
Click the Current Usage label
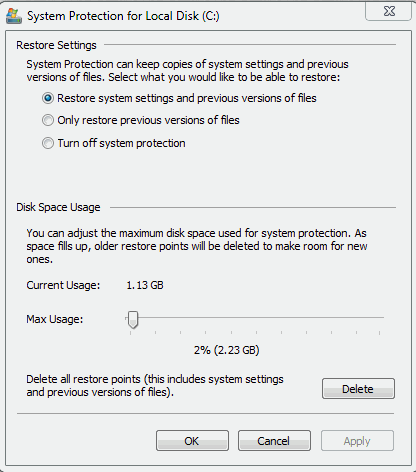click(x=63, y=285)
